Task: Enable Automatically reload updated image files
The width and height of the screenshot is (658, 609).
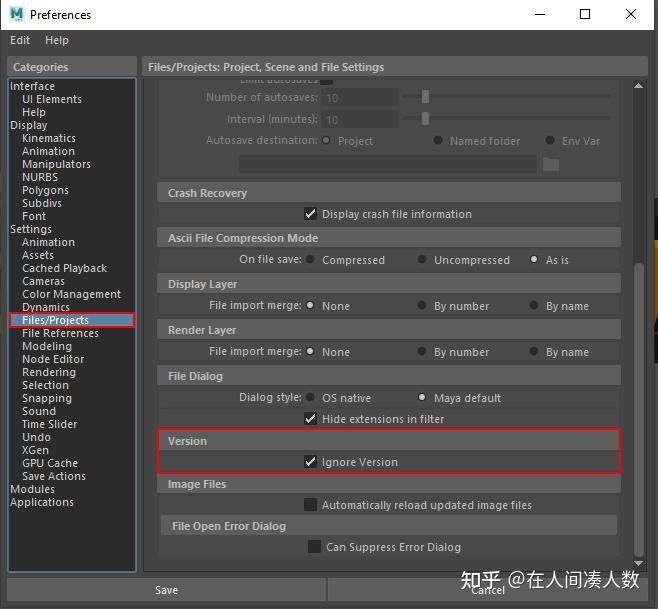Action: point(311,505)
